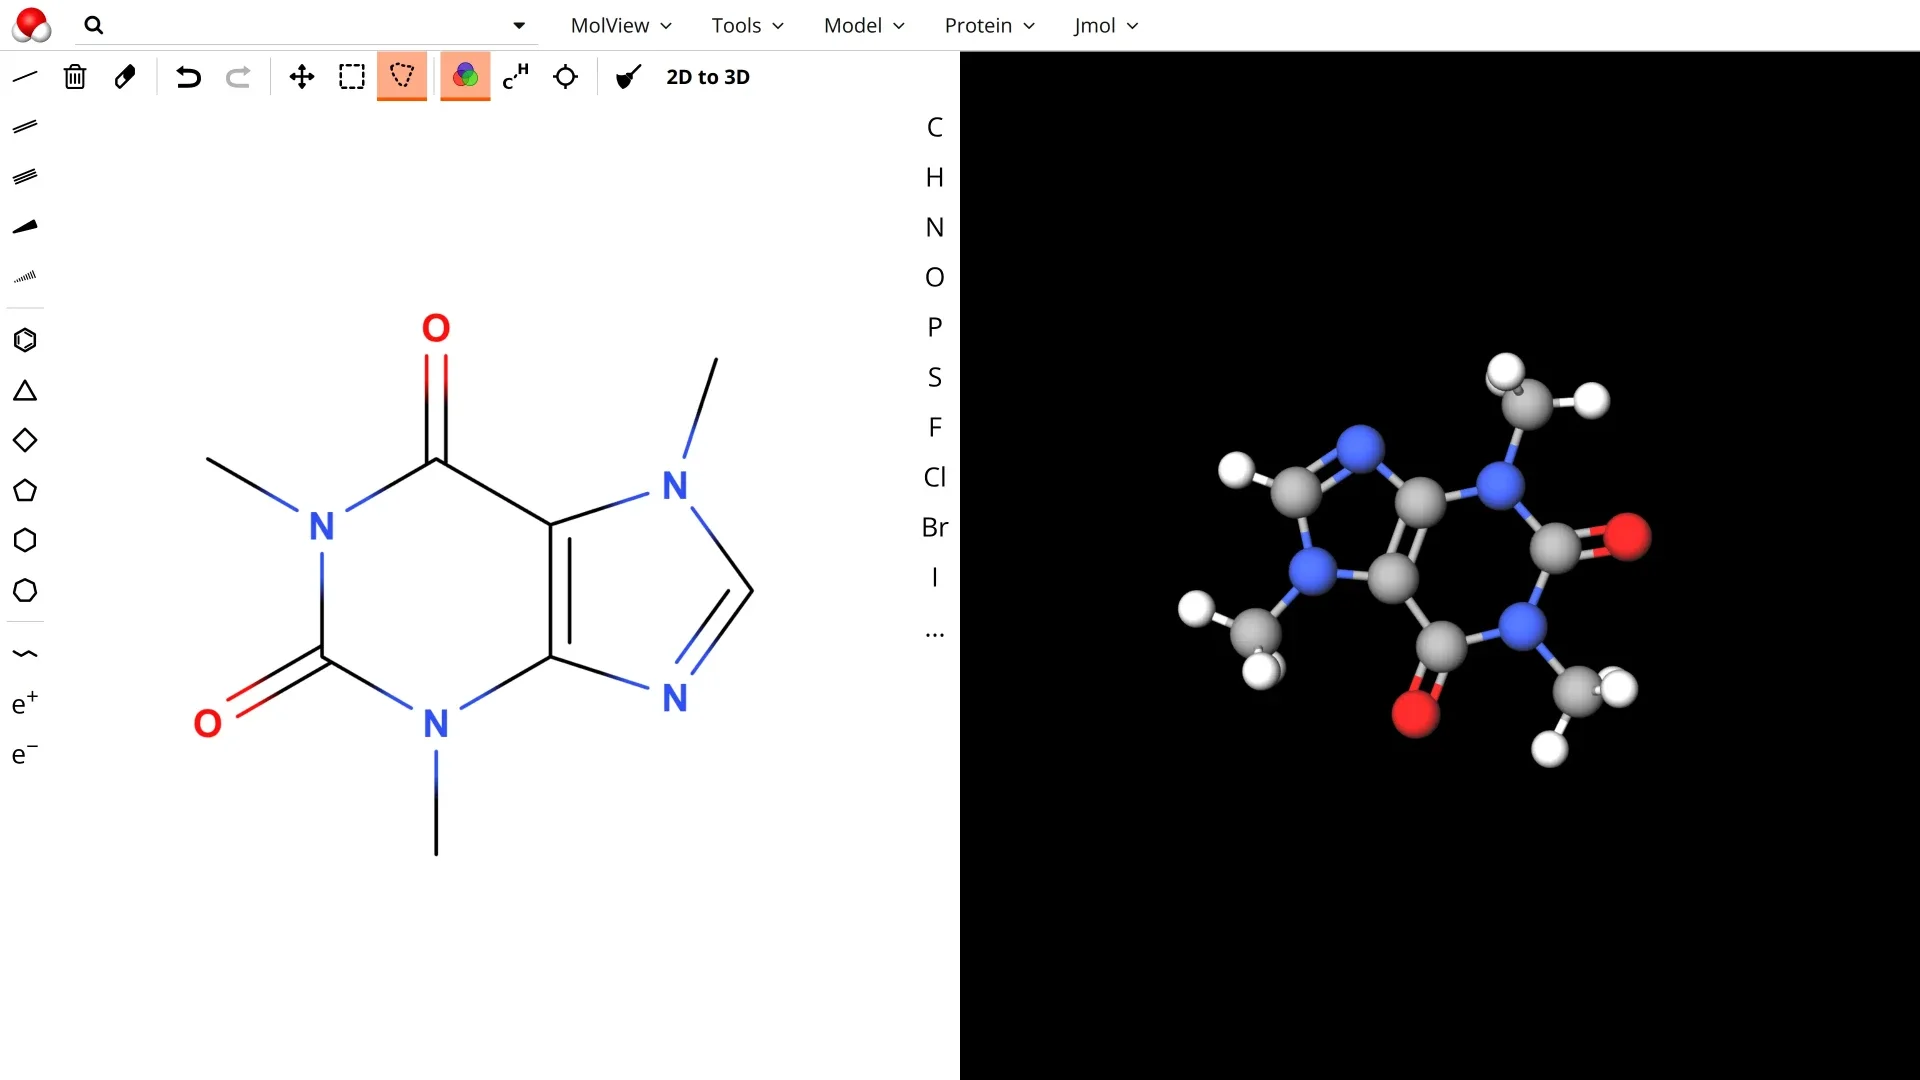Open the Protein menu
The height and width of the screenshot is (1080, 1920).
[988, 26]
